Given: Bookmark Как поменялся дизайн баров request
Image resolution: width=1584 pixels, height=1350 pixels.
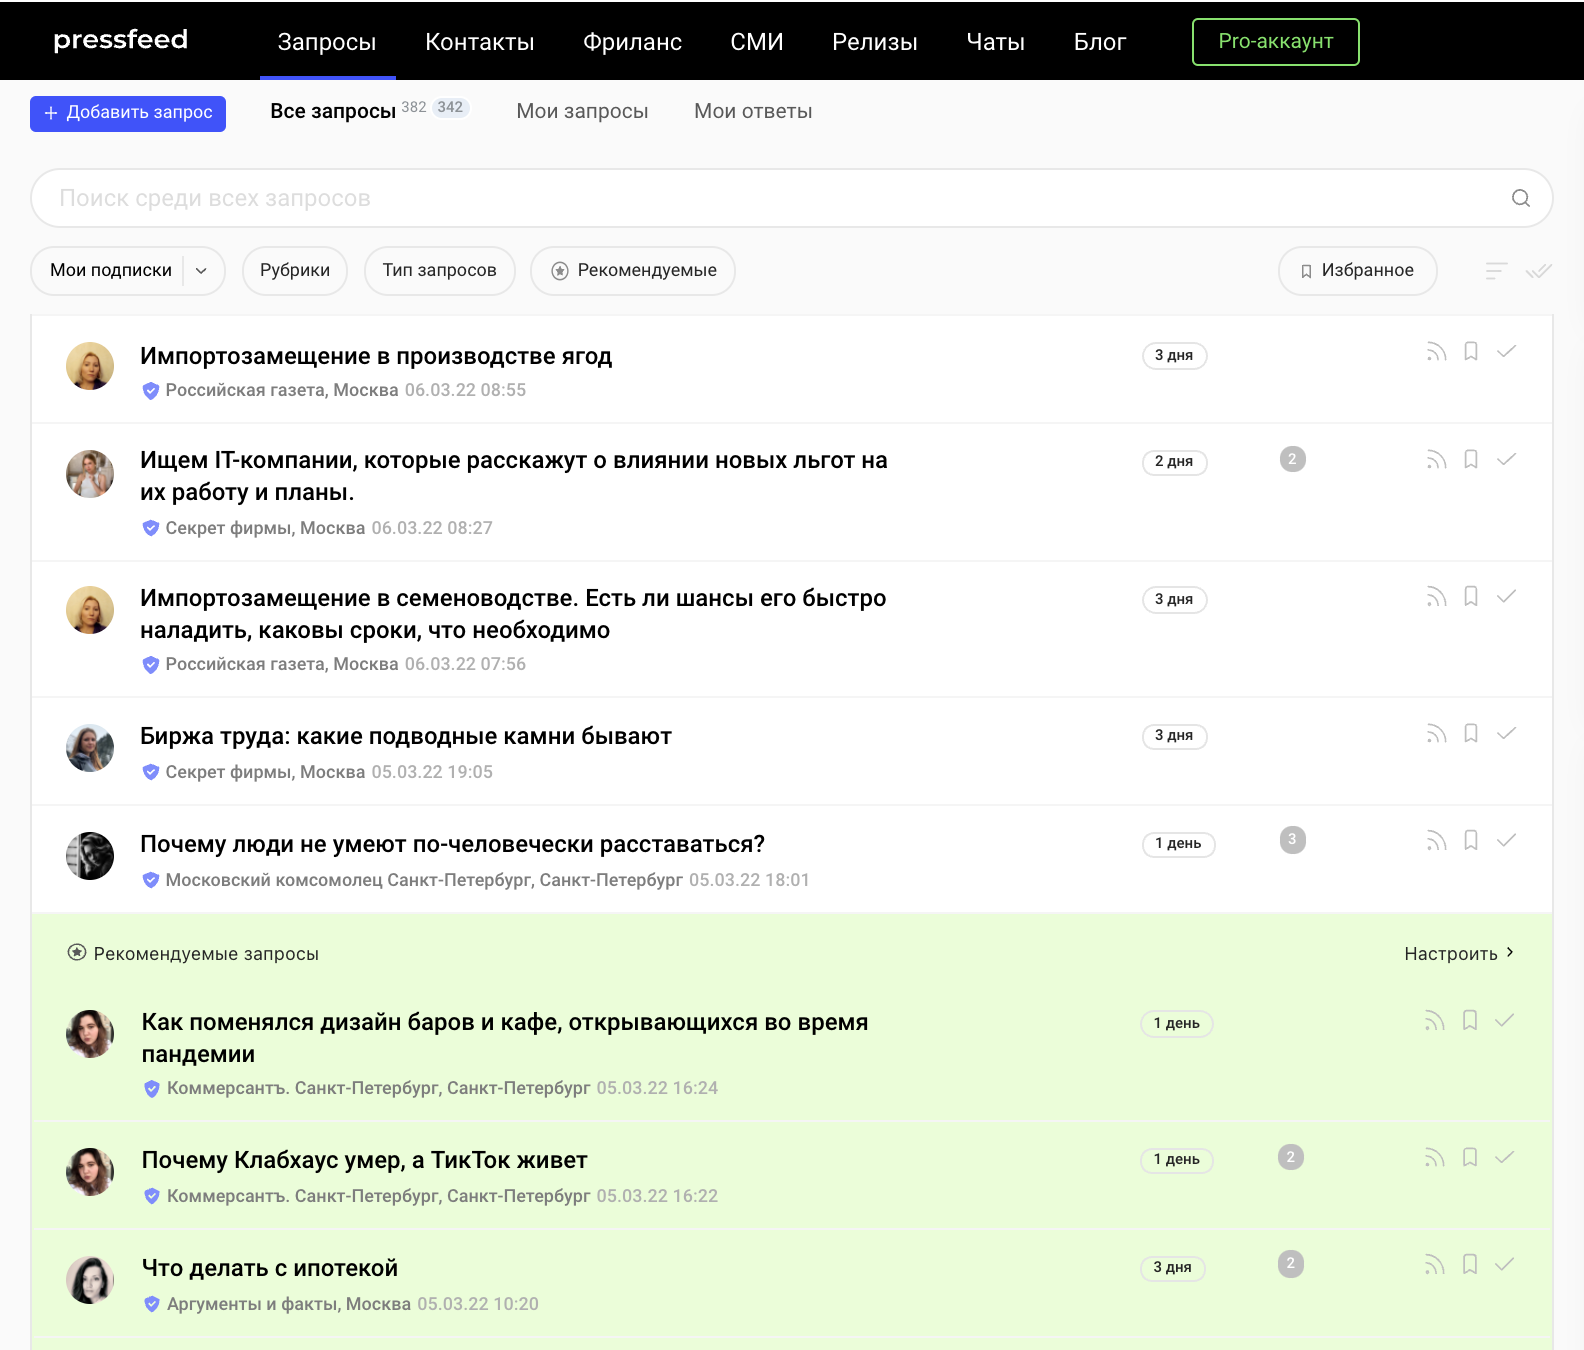Looking at the screenshot, I should (x=1470, y=1020).
